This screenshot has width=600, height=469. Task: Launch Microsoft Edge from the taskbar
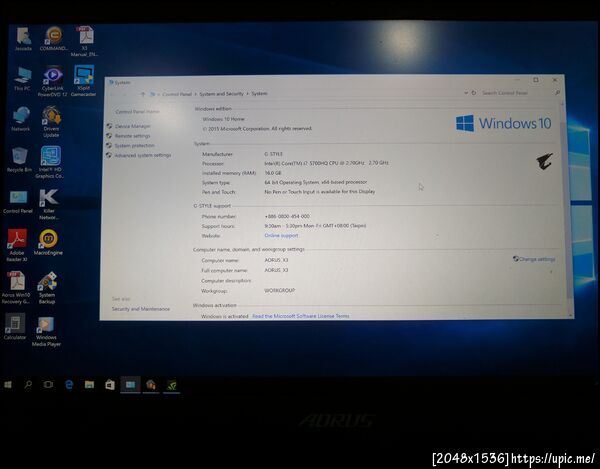click(69, 384)
